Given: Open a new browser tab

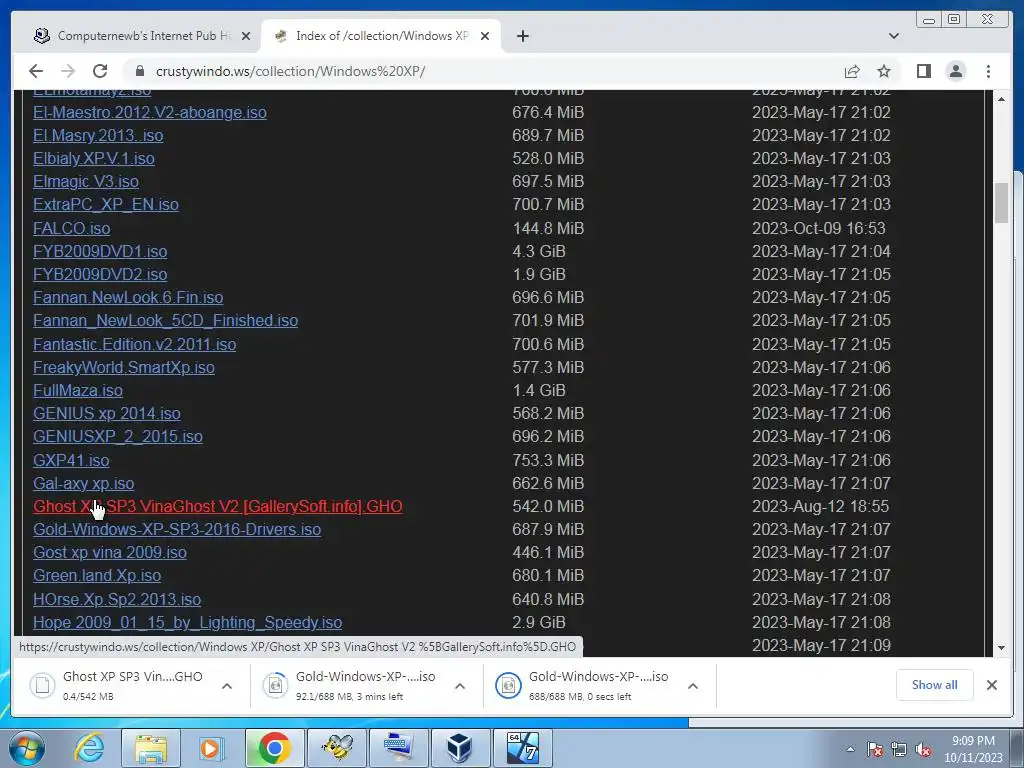Looking at the screenshot, I should [522, 36].
